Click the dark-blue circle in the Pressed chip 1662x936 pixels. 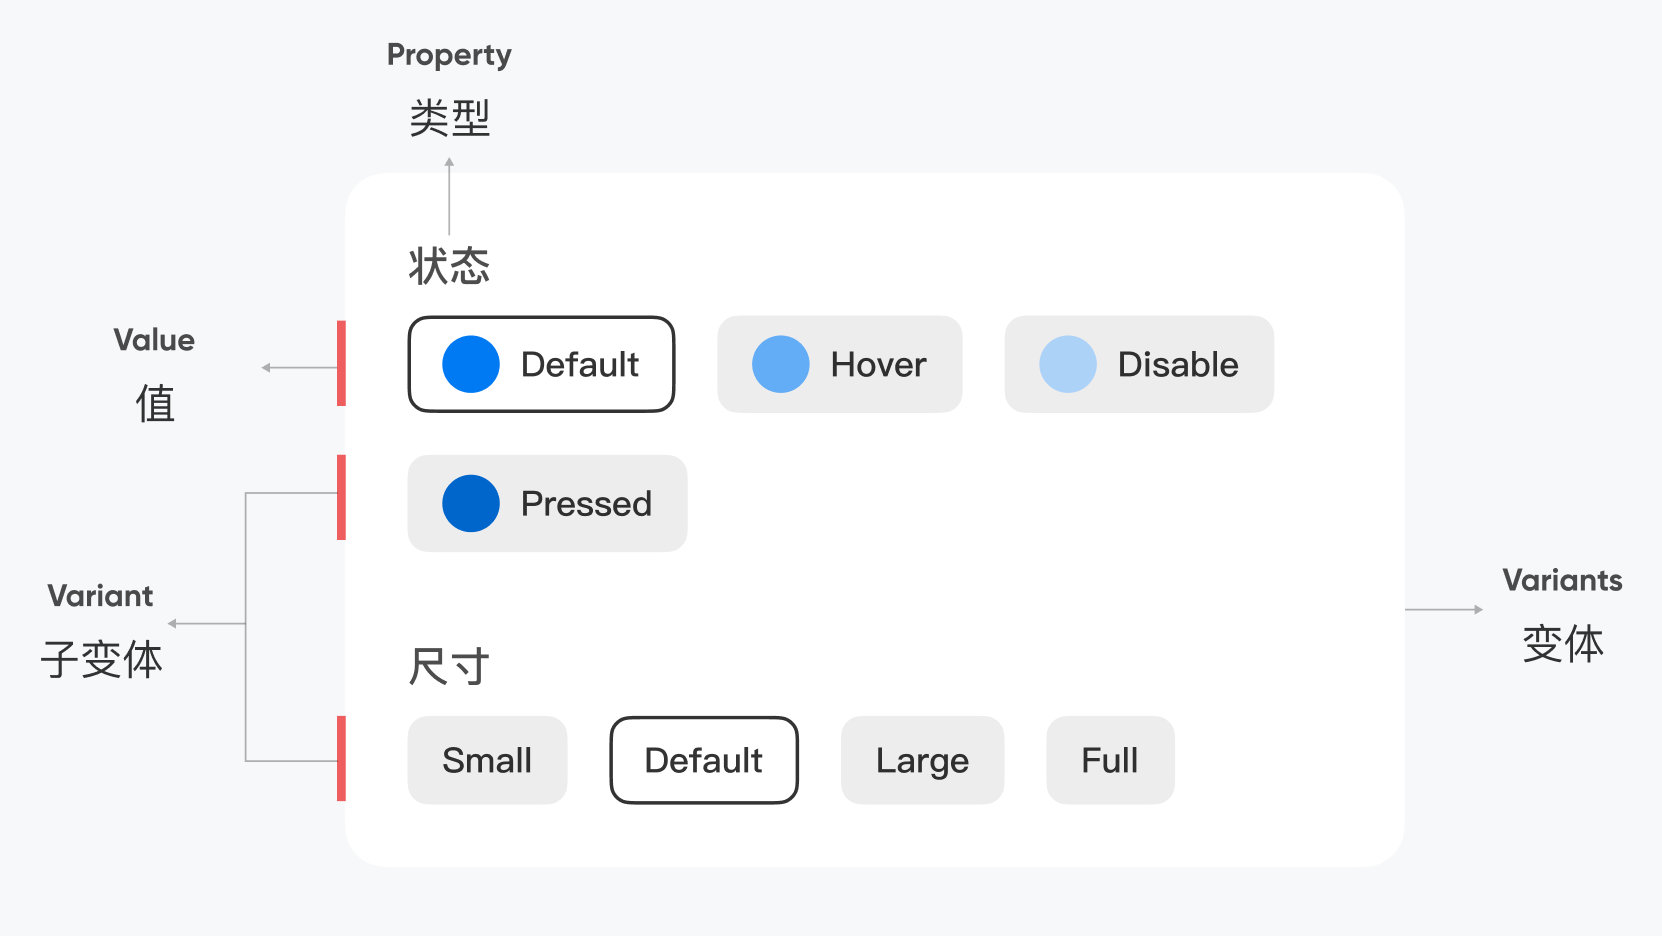[471, 503]
